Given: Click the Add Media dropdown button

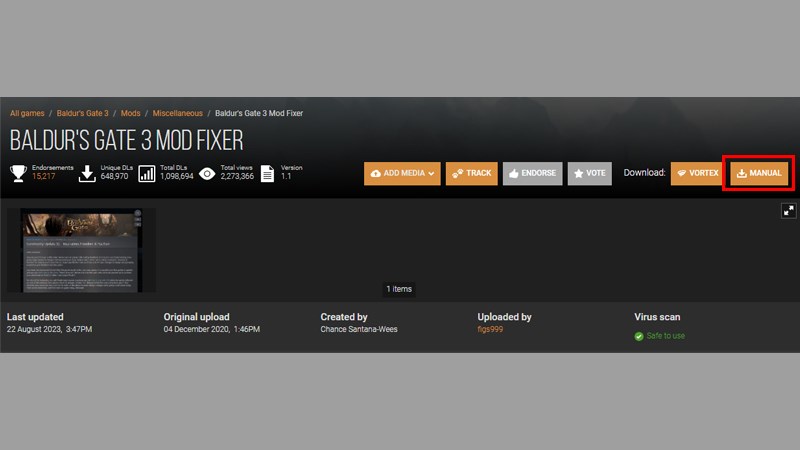Looking at the screenshot, I should [x=402, y=173].
